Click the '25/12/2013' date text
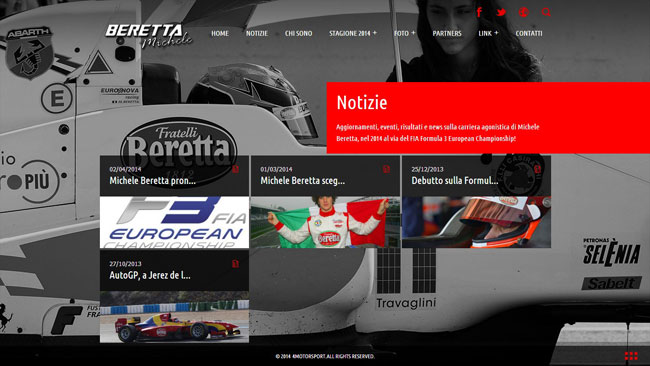This screenshot has width=650, height=366. (427, 169)
